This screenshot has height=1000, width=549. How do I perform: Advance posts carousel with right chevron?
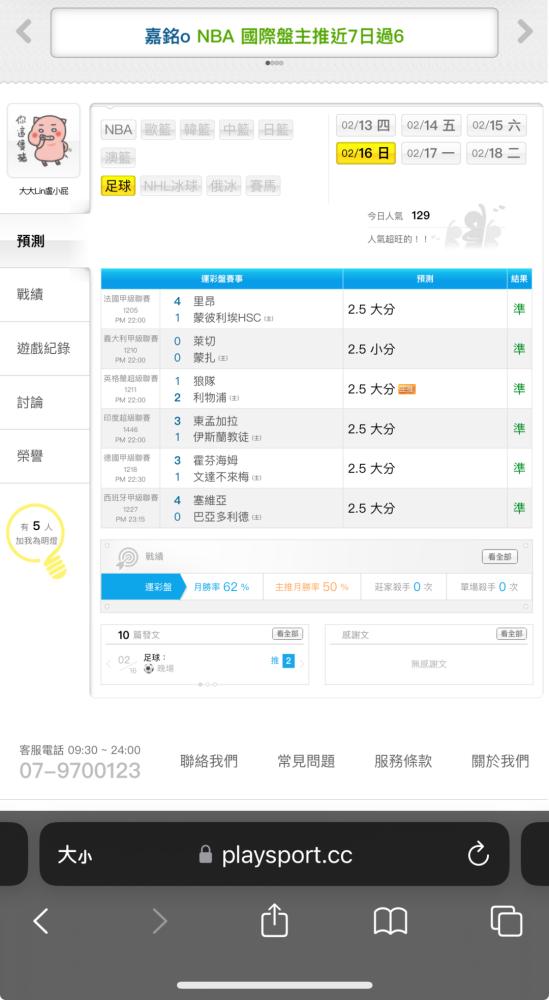tap(302, 663)
